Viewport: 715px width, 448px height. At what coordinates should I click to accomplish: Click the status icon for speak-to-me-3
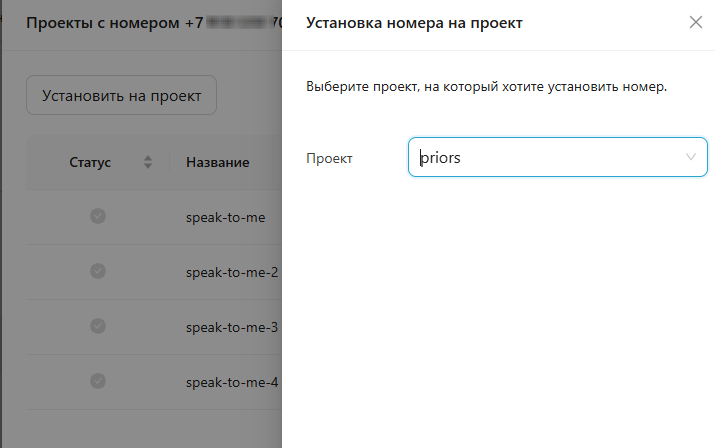pyautogui.click(x=98, y=326)
